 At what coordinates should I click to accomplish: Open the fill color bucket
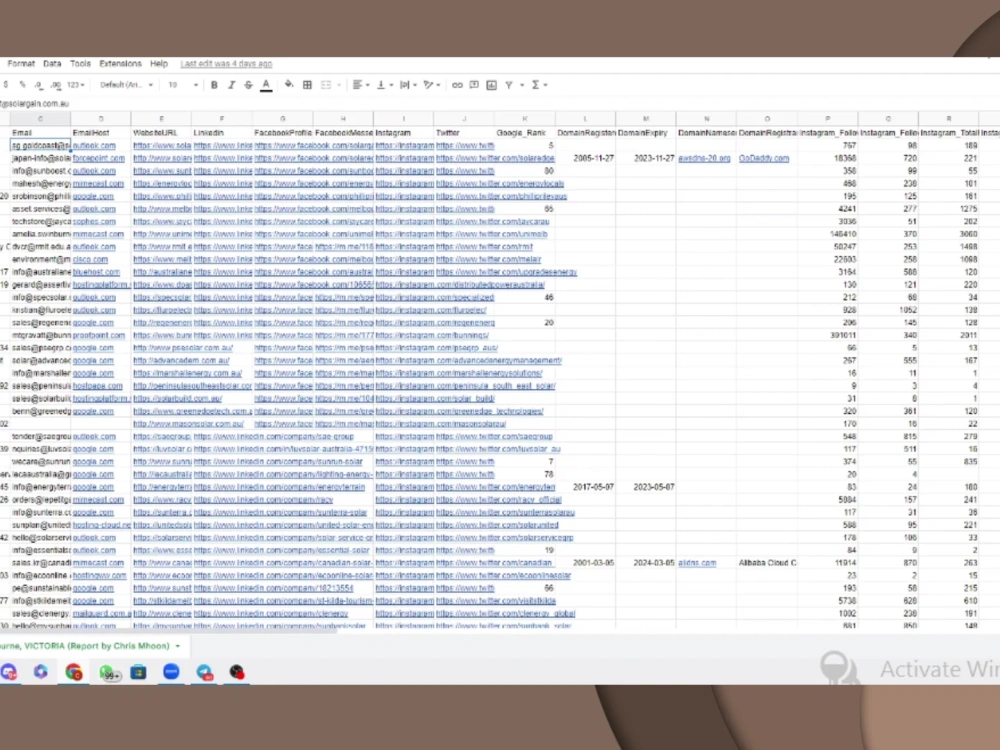289,85
